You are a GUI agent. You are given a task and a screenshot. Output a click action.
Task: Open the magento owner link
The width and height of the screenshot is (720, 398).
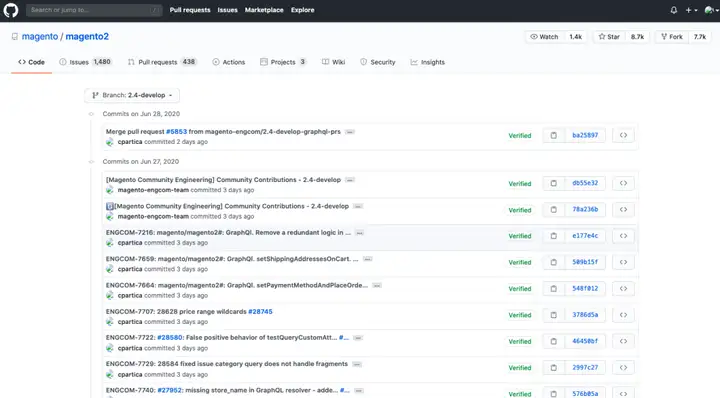coord(40,37)
